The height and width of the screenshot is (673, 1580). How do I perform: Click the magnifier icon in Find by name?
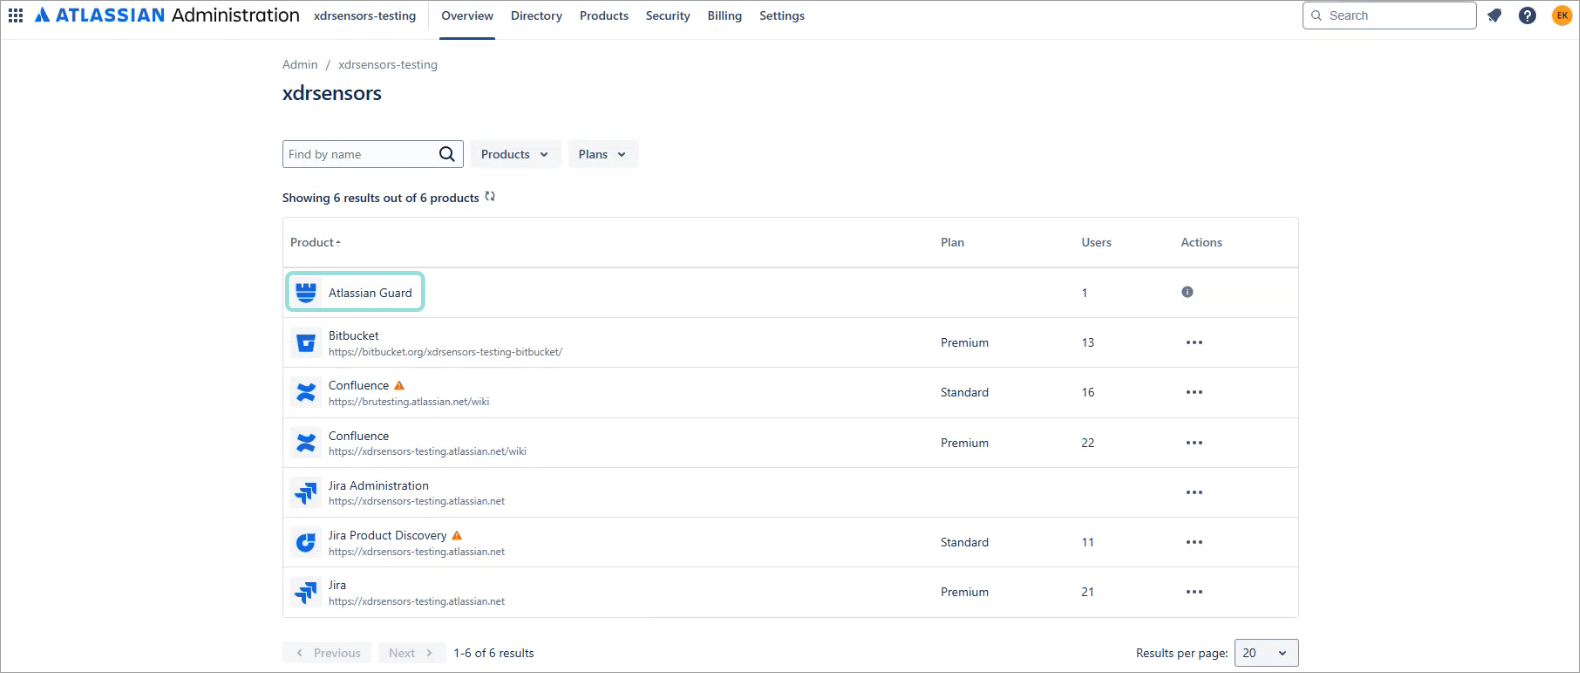[x=447, y=154]
